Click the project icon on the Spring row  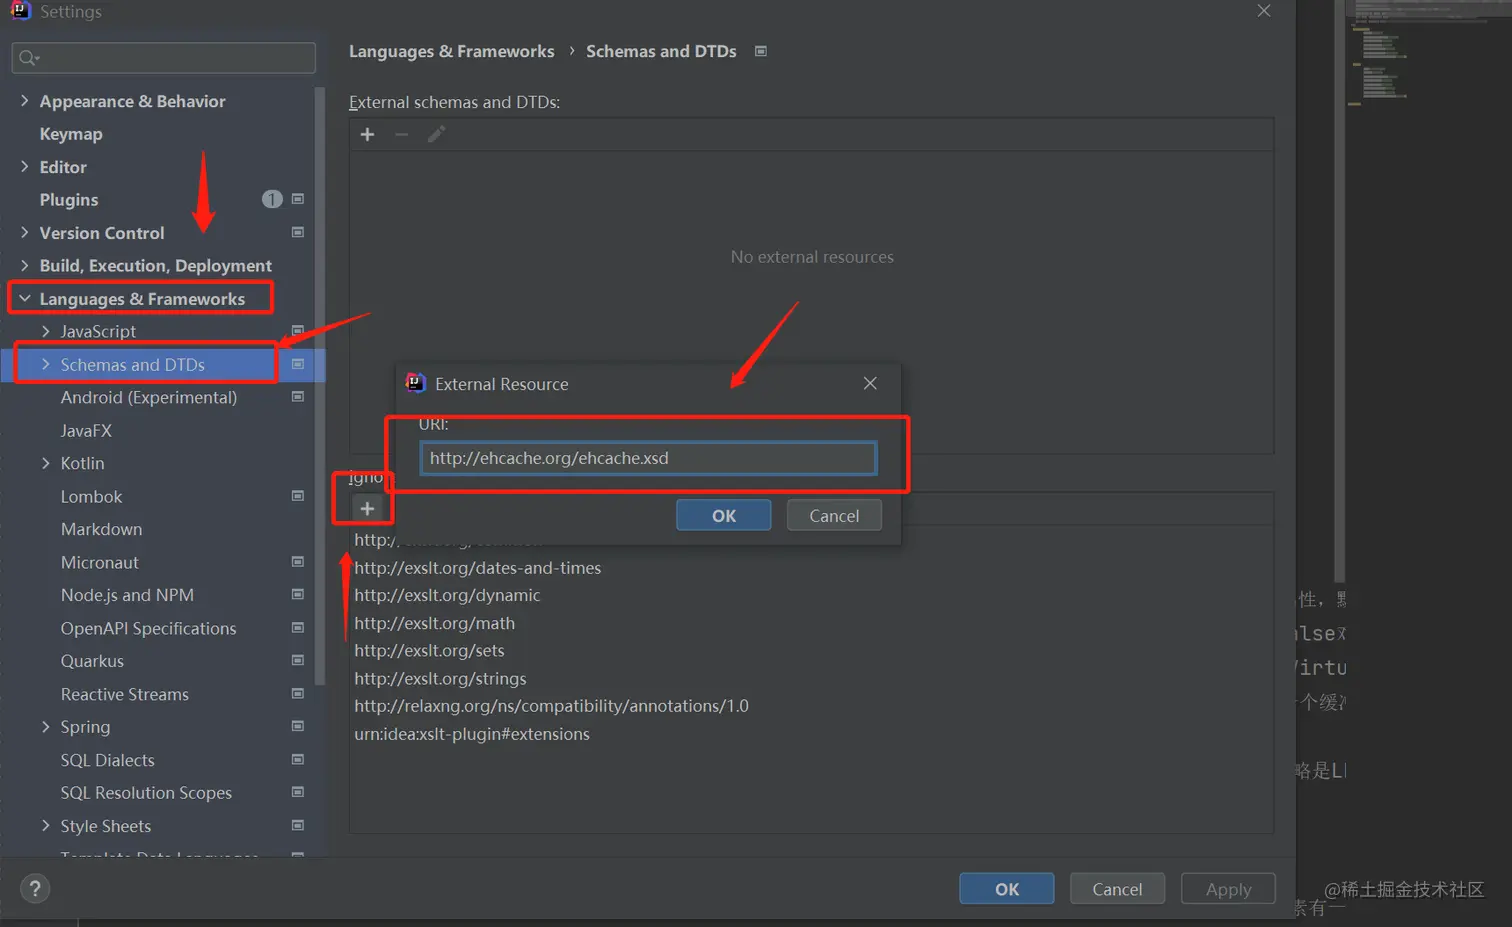(x=297, y=726)
